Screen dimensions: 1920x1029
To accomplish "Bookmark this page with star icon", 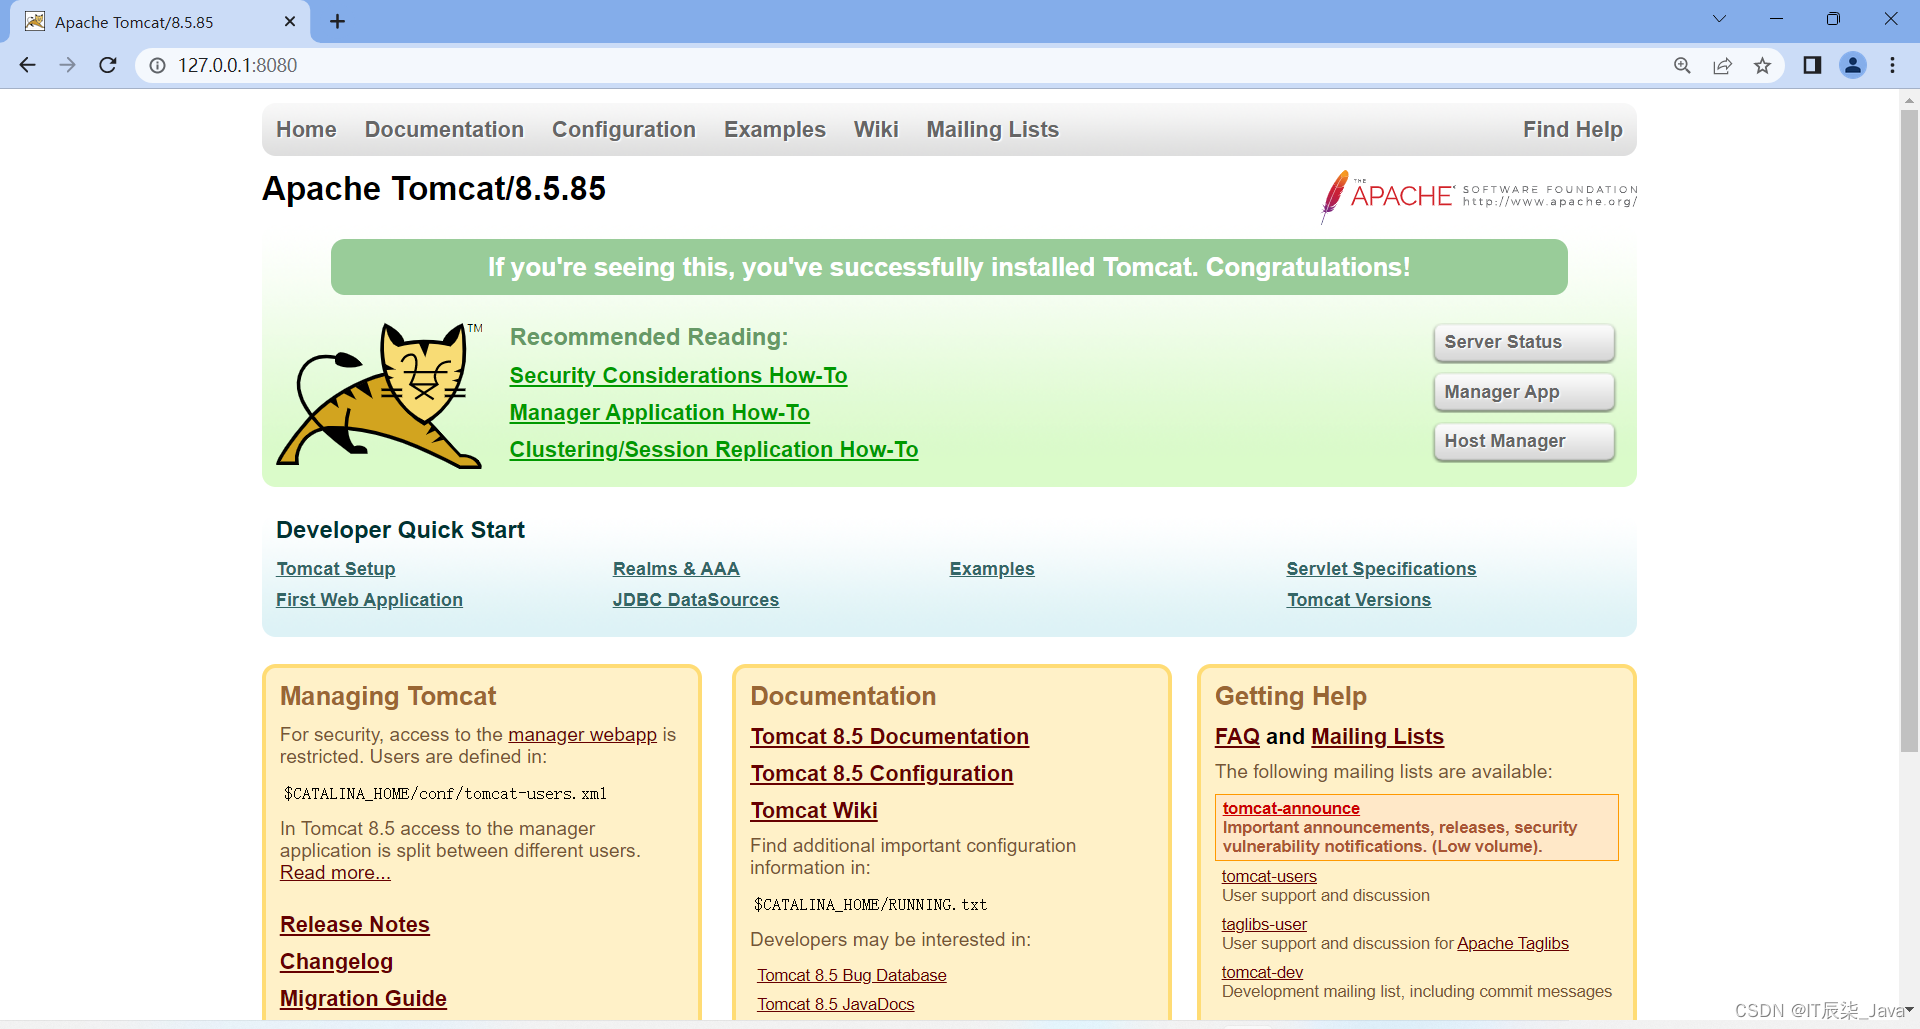I will tap(1762, 65).
